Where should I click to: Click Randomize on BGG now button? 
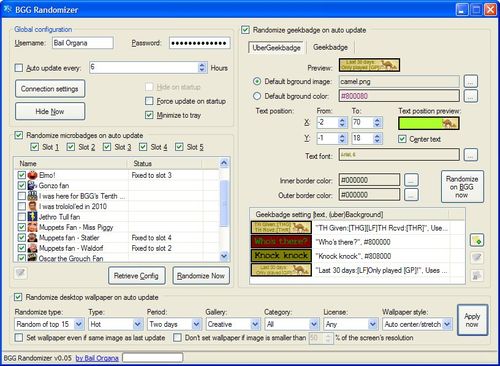point(462,187)
